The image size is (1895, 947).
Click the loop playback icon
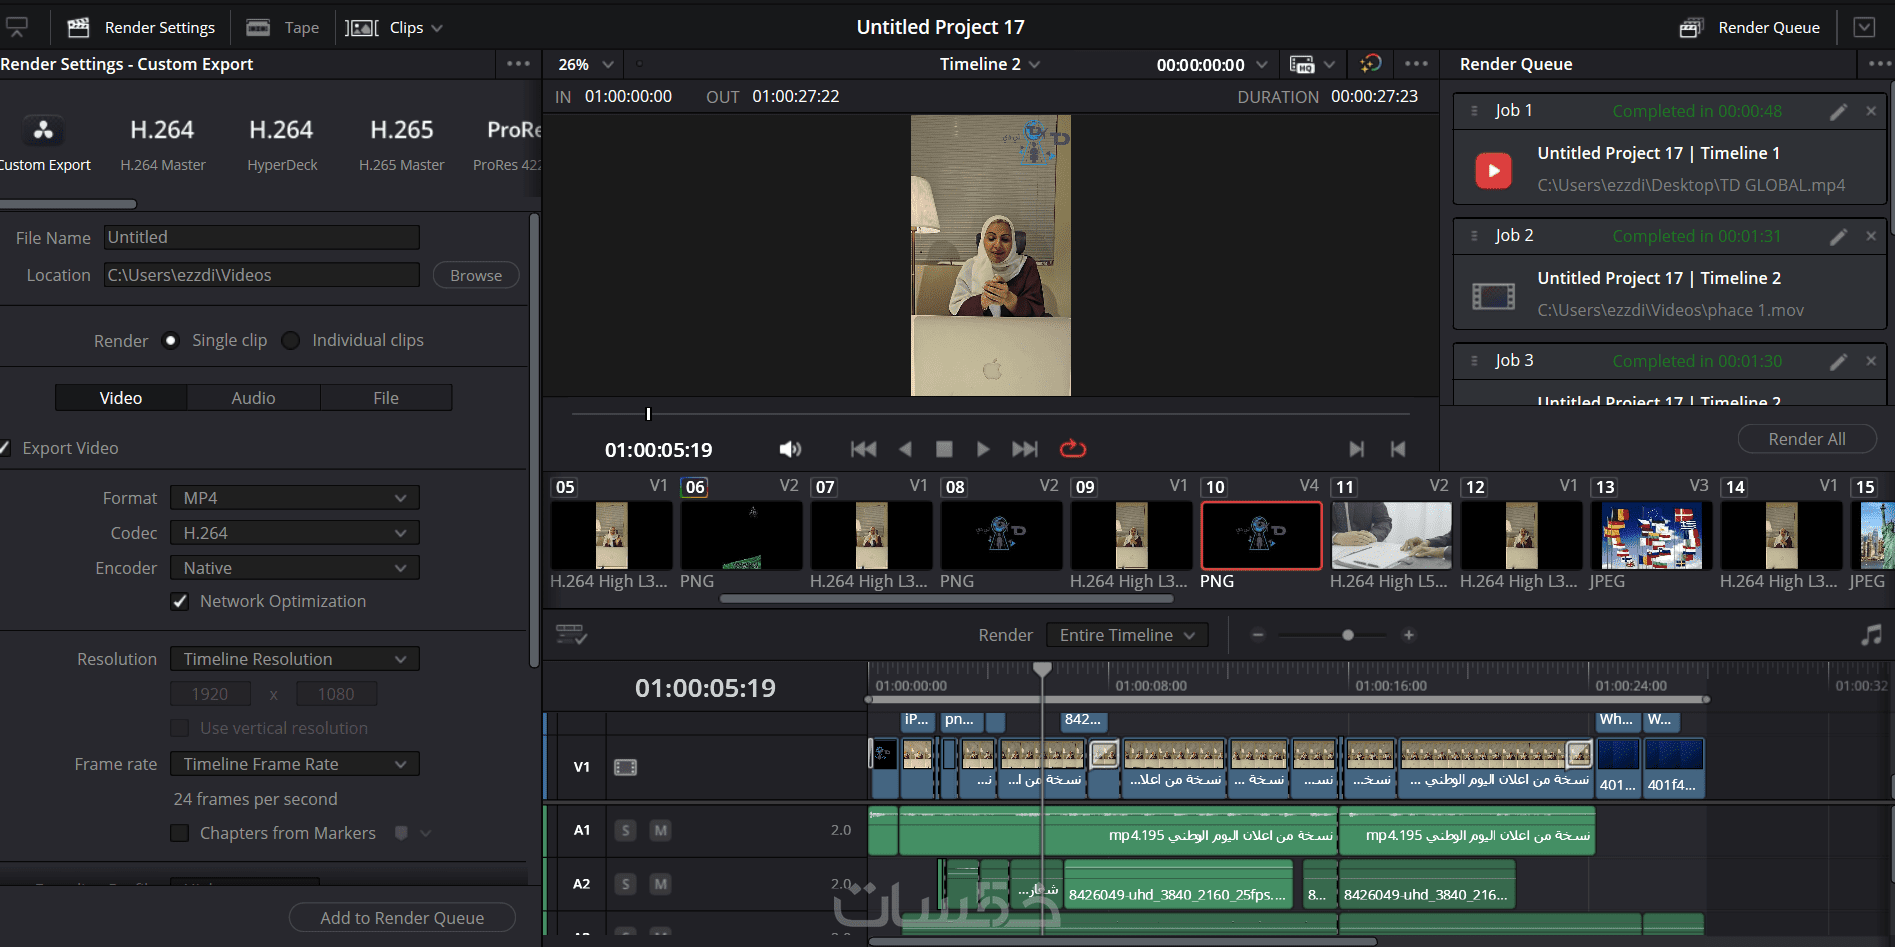(x=1072, y=449)
